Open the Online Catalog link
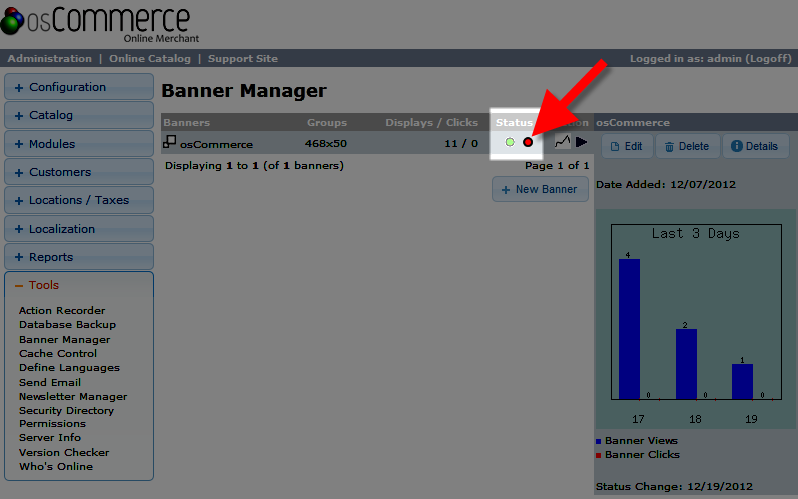 coord(148,59)
